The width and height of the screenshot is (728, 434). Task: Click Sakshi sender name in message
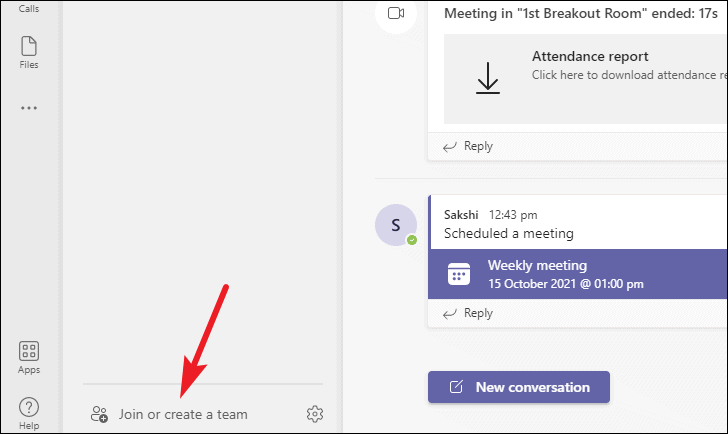click(461, 215)
